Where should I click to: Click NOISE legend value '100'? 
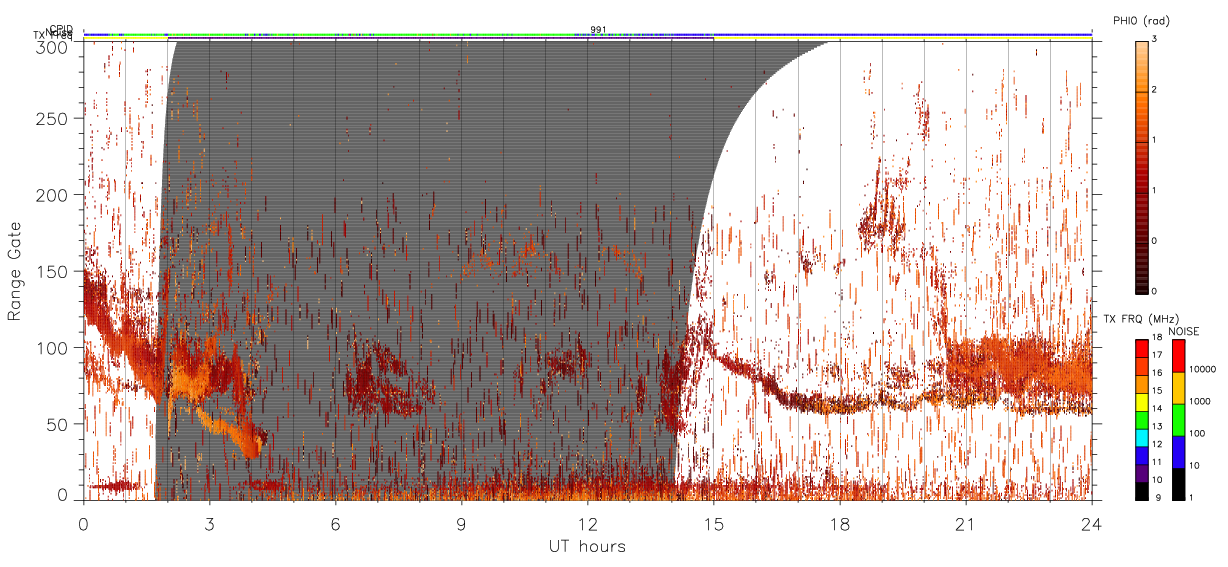(1197, 432)
